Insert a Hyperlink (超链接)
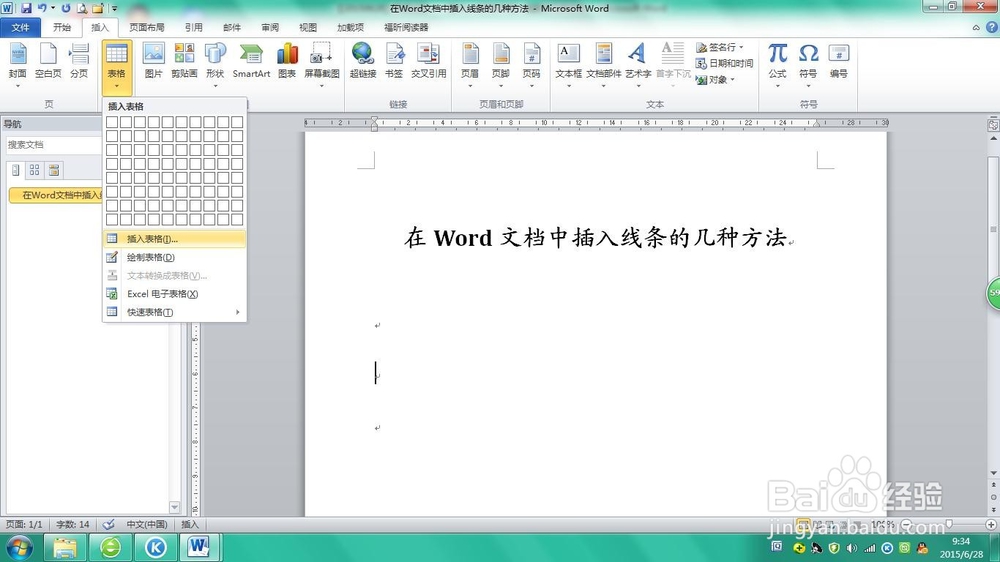Image resolution: width=1000 pixels, height=562 pixels. click(363, 62)
